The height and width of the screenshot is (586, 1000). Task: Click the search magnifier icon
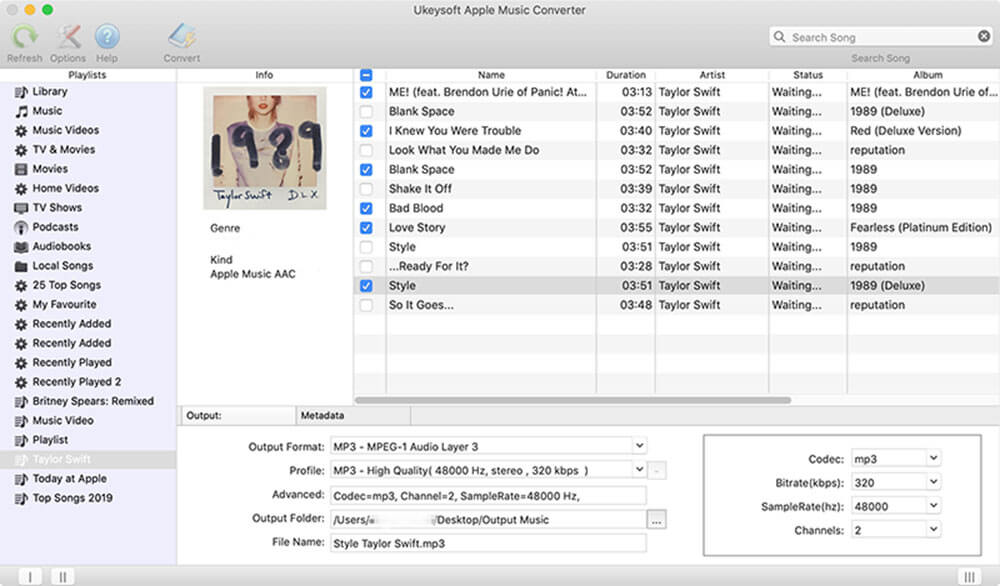(779, 37)
